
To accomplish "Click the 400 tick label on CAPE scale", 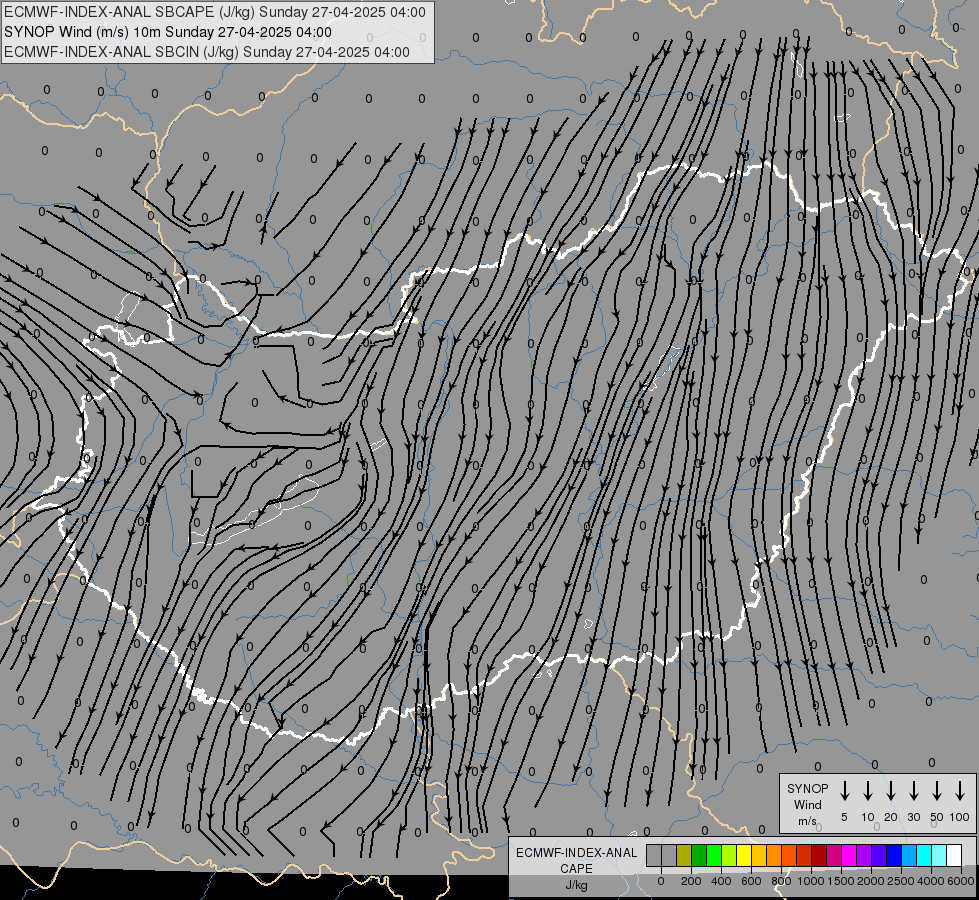I will 721,881.
